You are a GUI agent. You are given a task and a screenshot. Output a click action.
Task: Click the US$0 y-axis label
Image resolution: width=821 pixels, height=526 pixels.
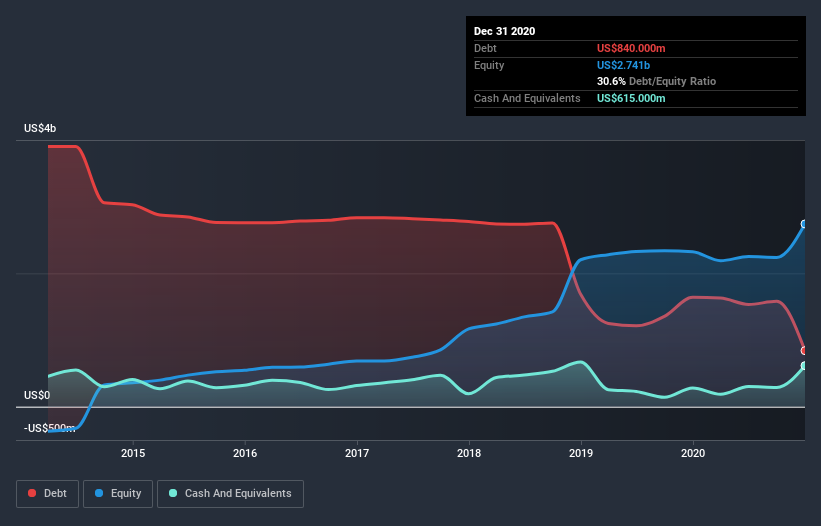[37, 395]
